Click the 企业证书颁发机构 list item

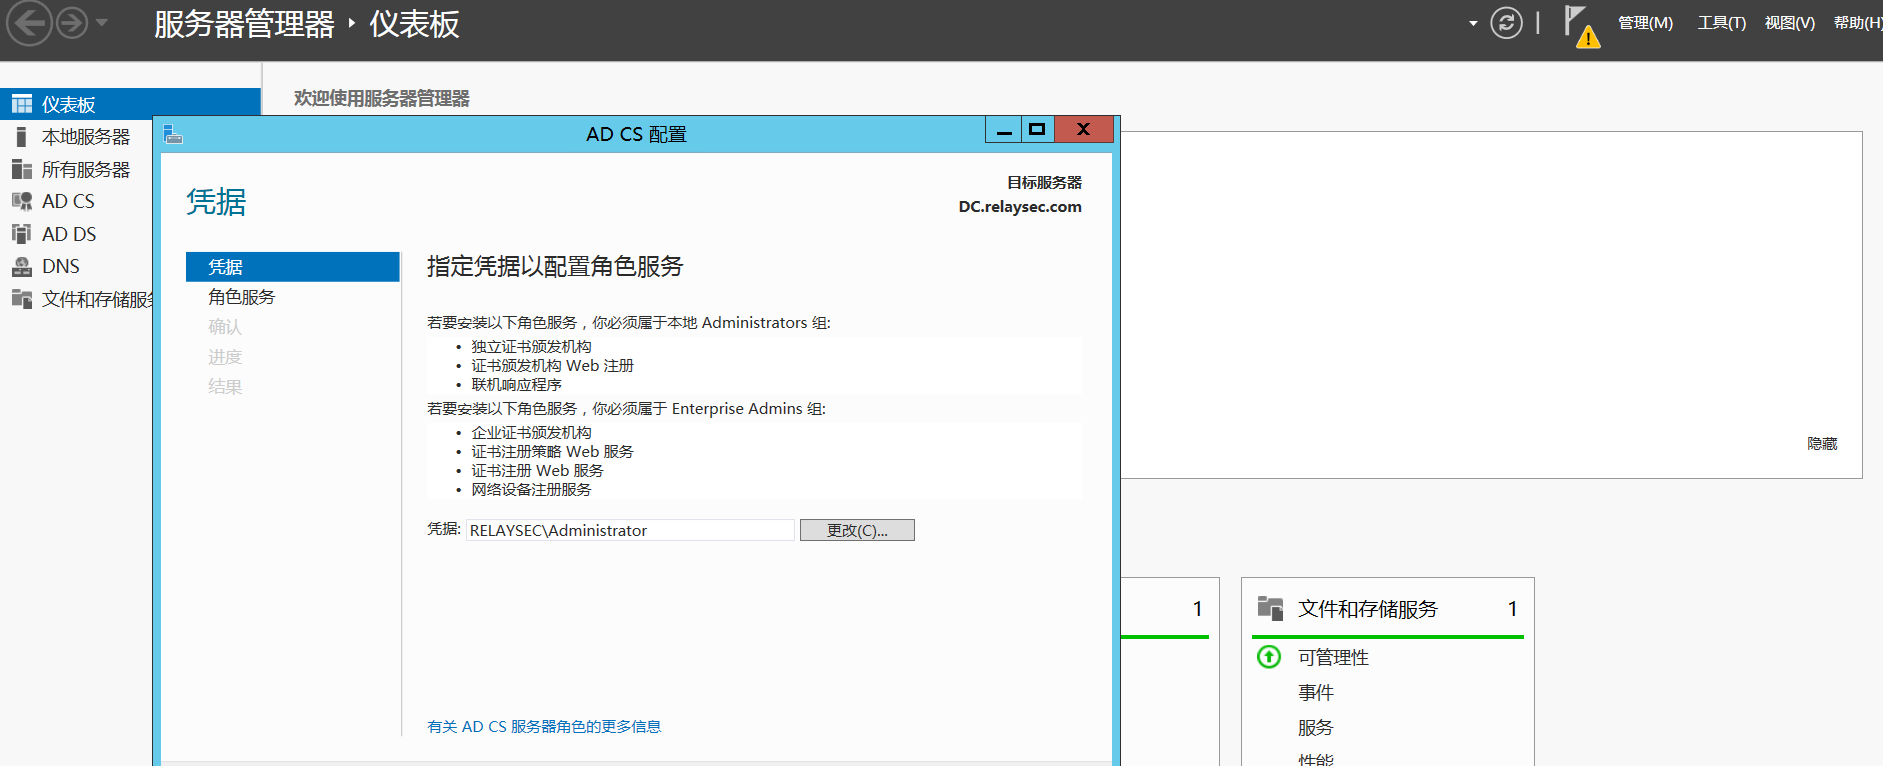pos(531,433)
